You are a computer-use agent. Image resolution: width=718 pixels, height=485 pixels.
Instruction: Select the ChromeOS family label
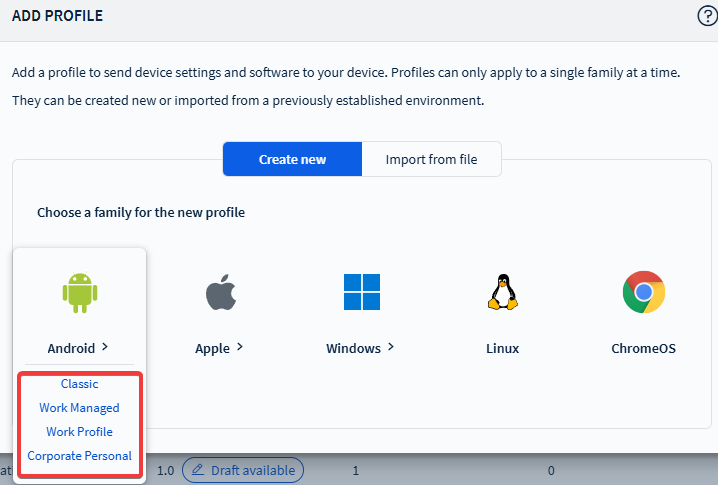643,349
